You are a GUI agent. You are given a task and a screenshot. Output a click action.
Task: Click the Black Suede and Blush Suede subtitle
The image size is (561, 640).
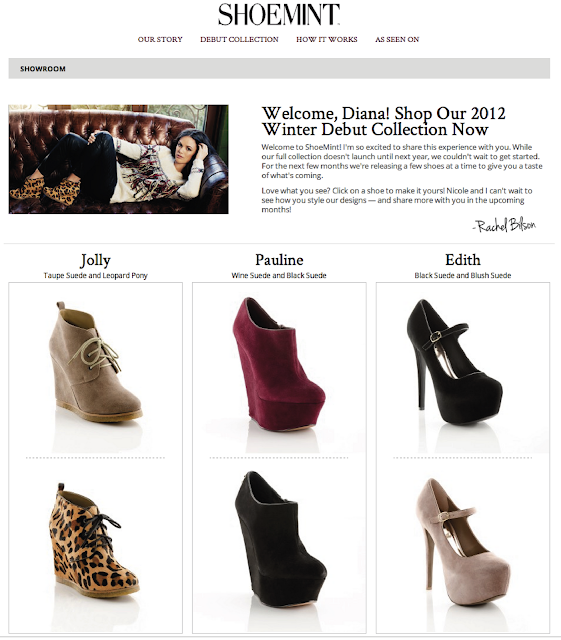463,276
